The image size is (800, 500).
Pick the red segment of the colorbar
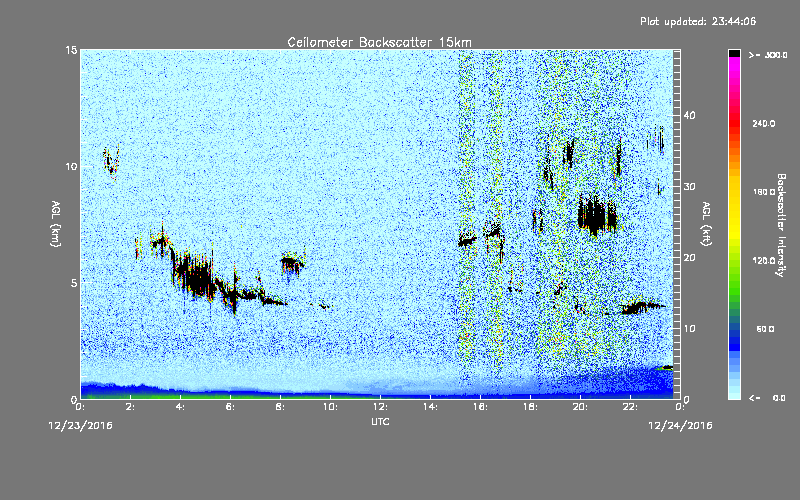[734, 122]
